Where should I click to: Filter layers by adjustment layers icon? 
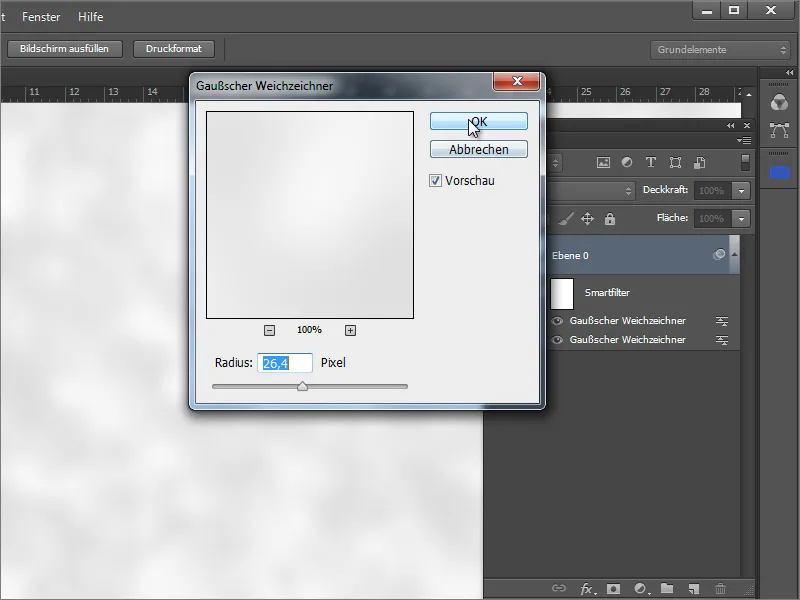point(627,162)
